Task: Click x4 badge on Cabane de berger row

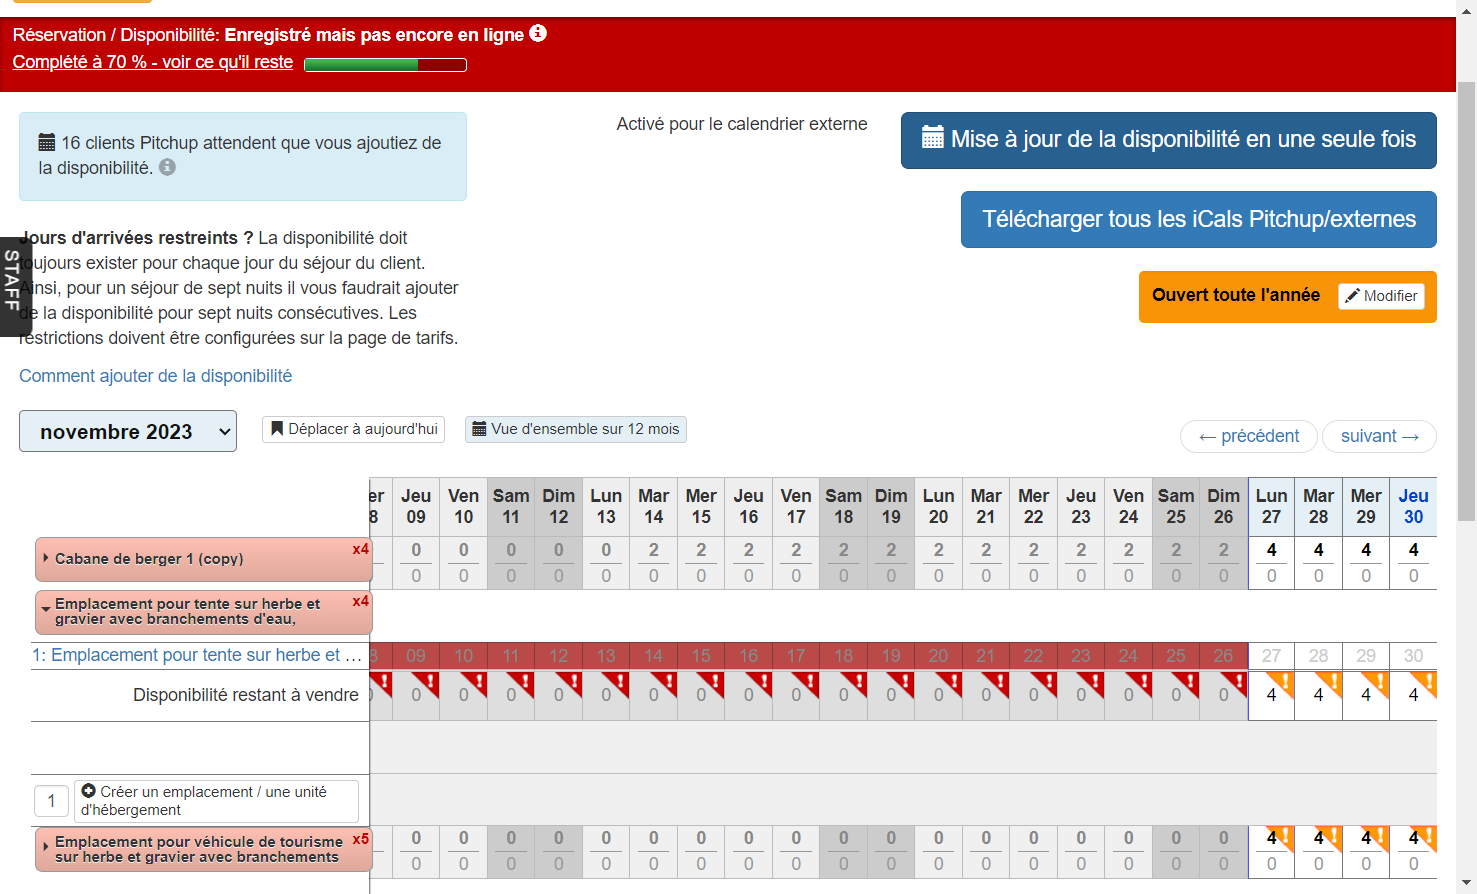Action: click(x=361, y=549)
